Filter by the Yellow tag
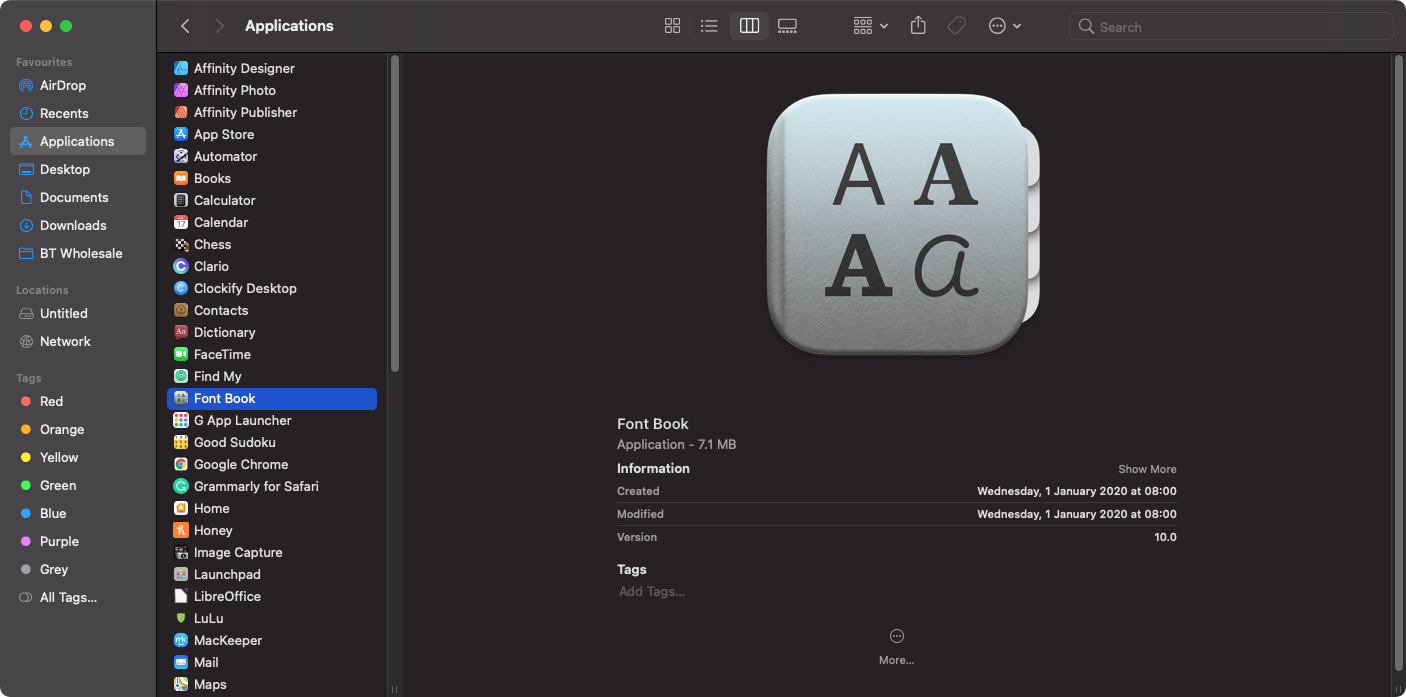Viewport: 1406px width, 697px height. [x=78, y=457]
